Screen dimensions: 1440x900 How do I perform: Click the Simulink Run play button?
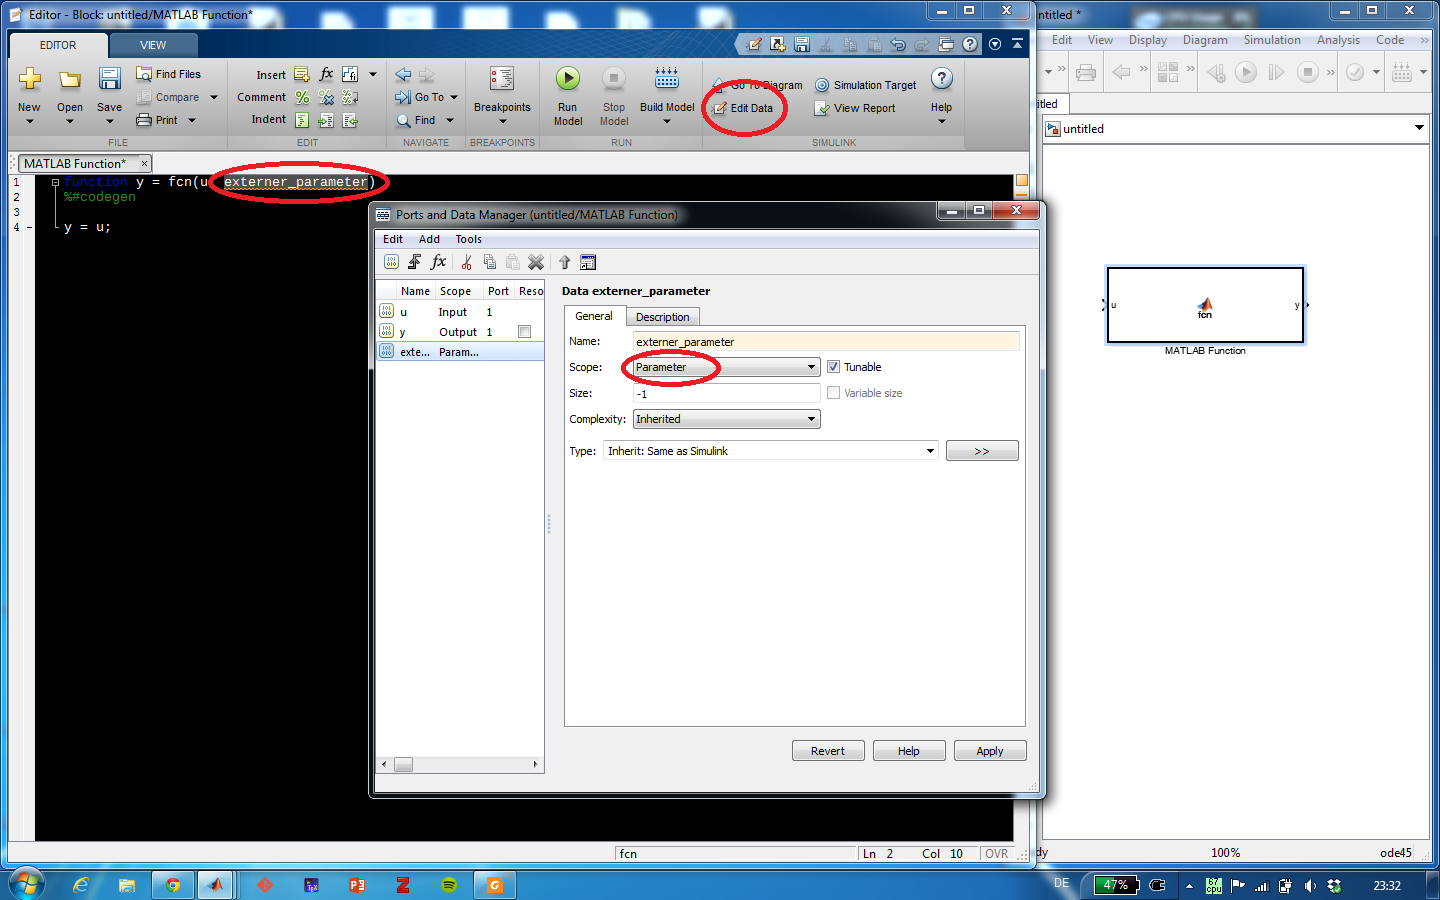tap(1246, 72)
